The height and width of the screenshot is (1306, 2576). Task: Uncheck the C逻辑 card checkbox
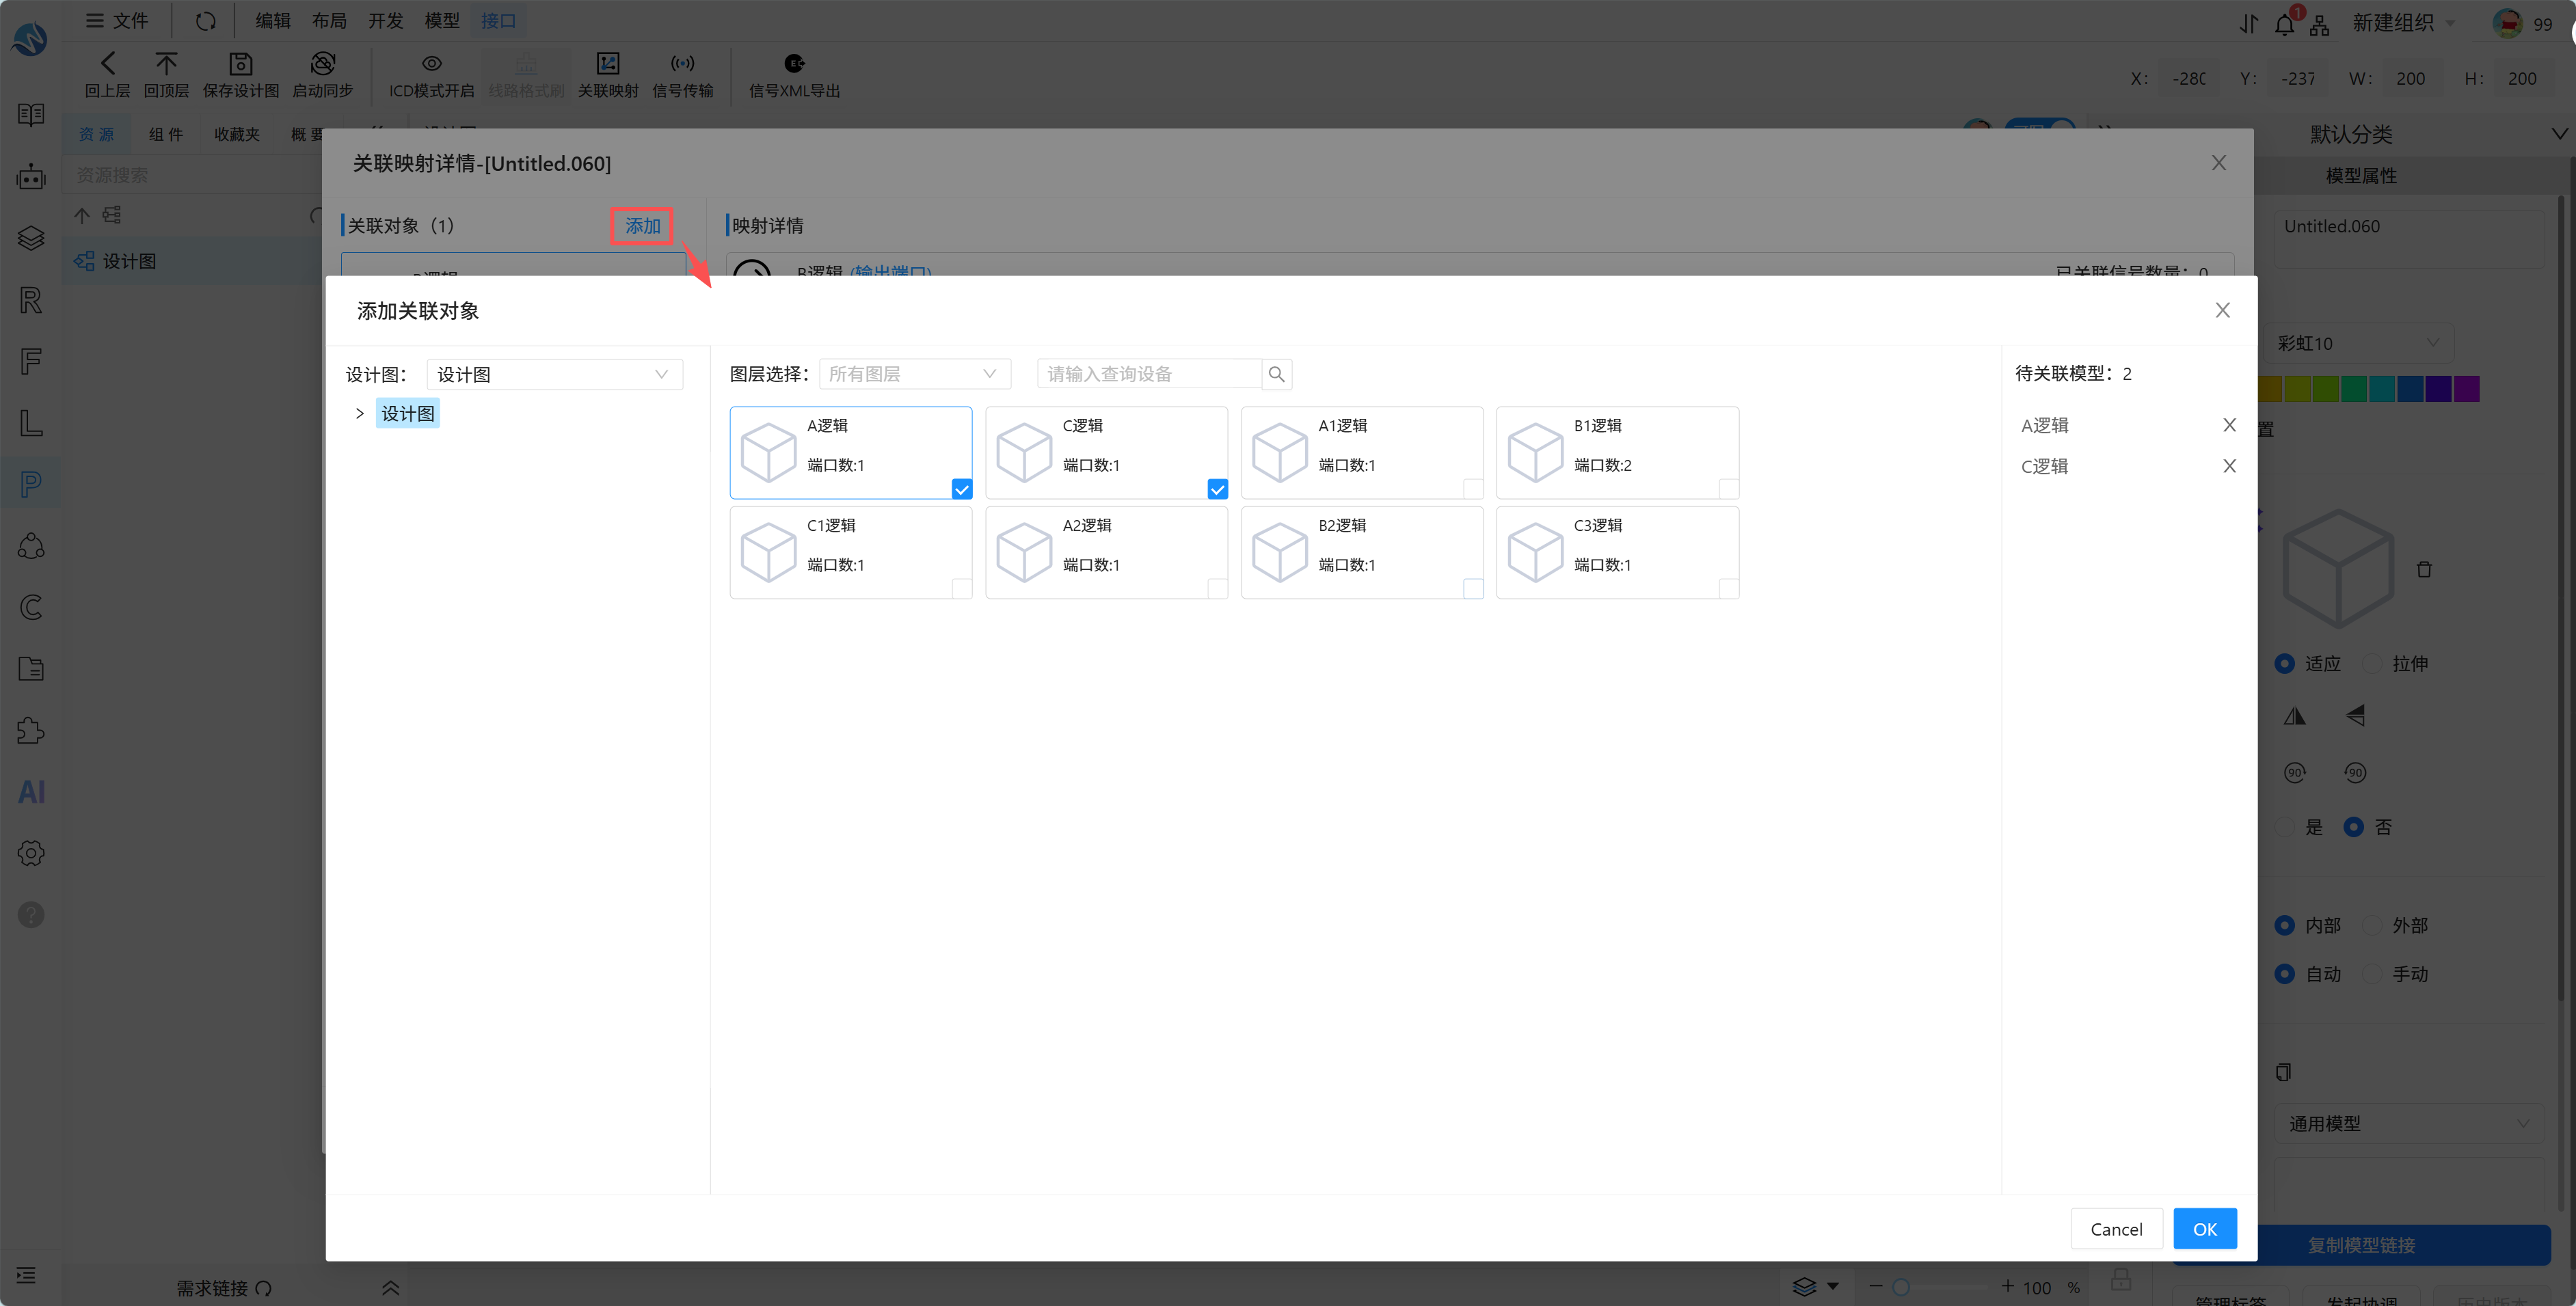(1217, 489)
